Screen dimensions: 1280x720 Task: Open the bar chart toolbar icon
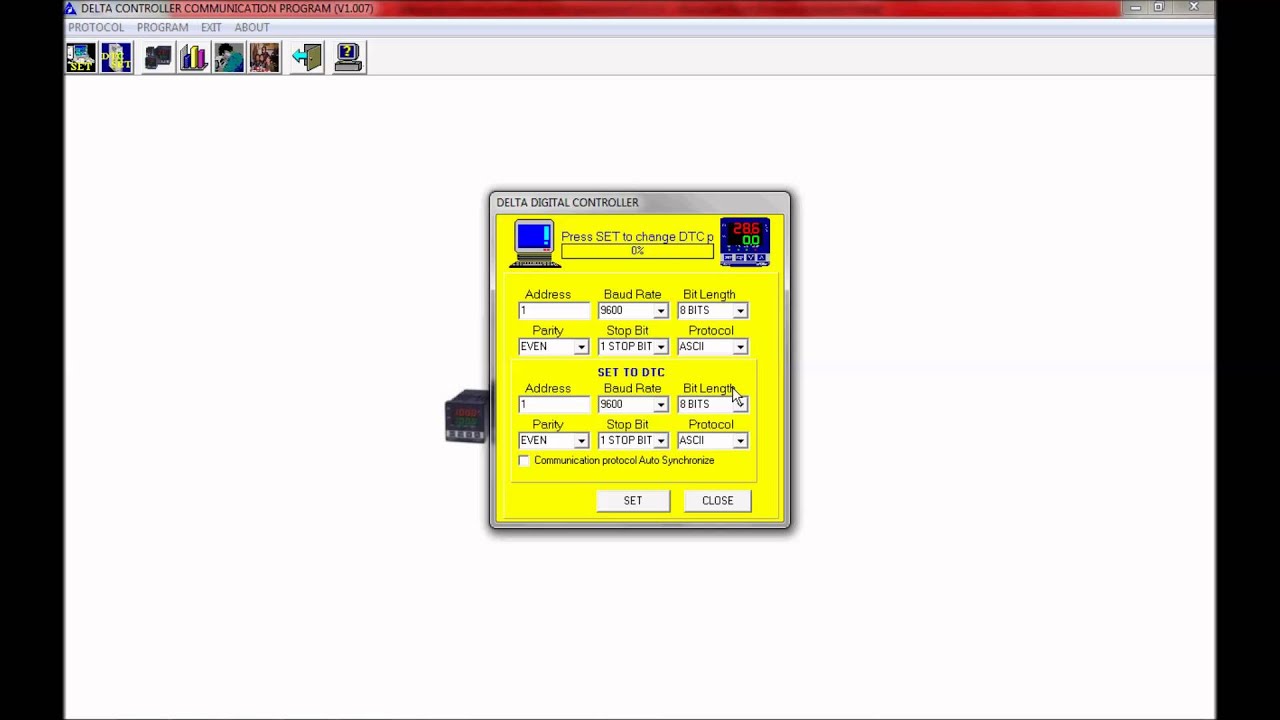coord(193,58)
